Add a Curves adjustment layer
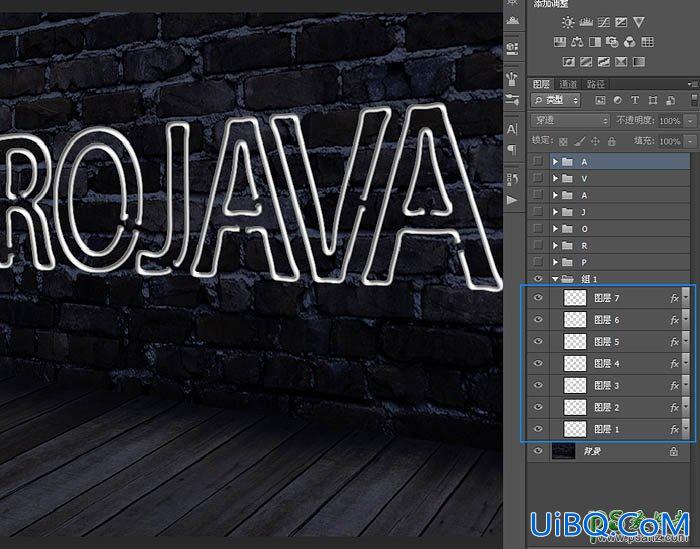Viewport: 700px width, 549px height. pos(604,22)
